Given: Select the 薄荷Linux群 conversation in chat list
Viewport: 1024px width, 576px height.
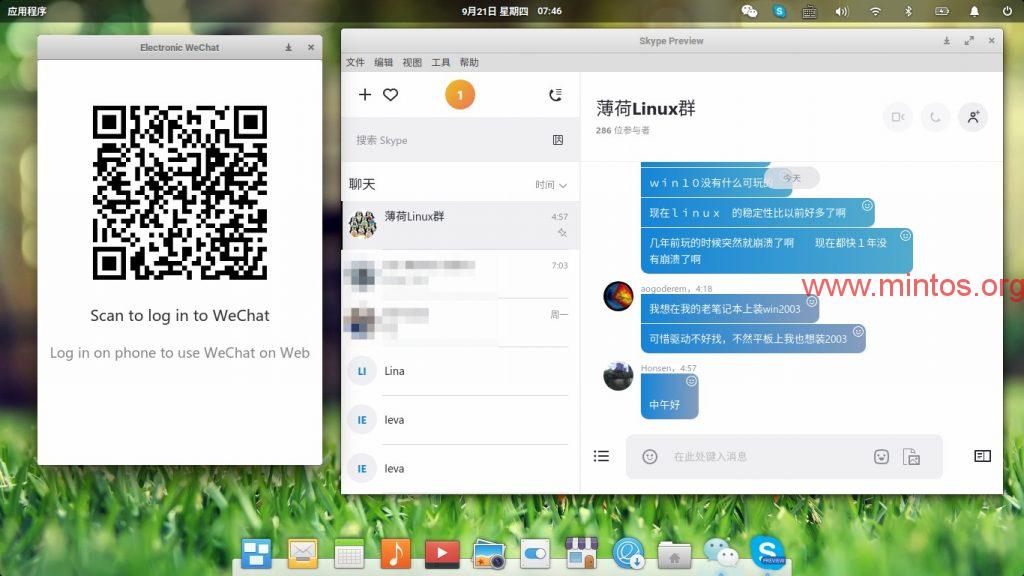Looking at the screenshot, I should click(x=460, y=225).
